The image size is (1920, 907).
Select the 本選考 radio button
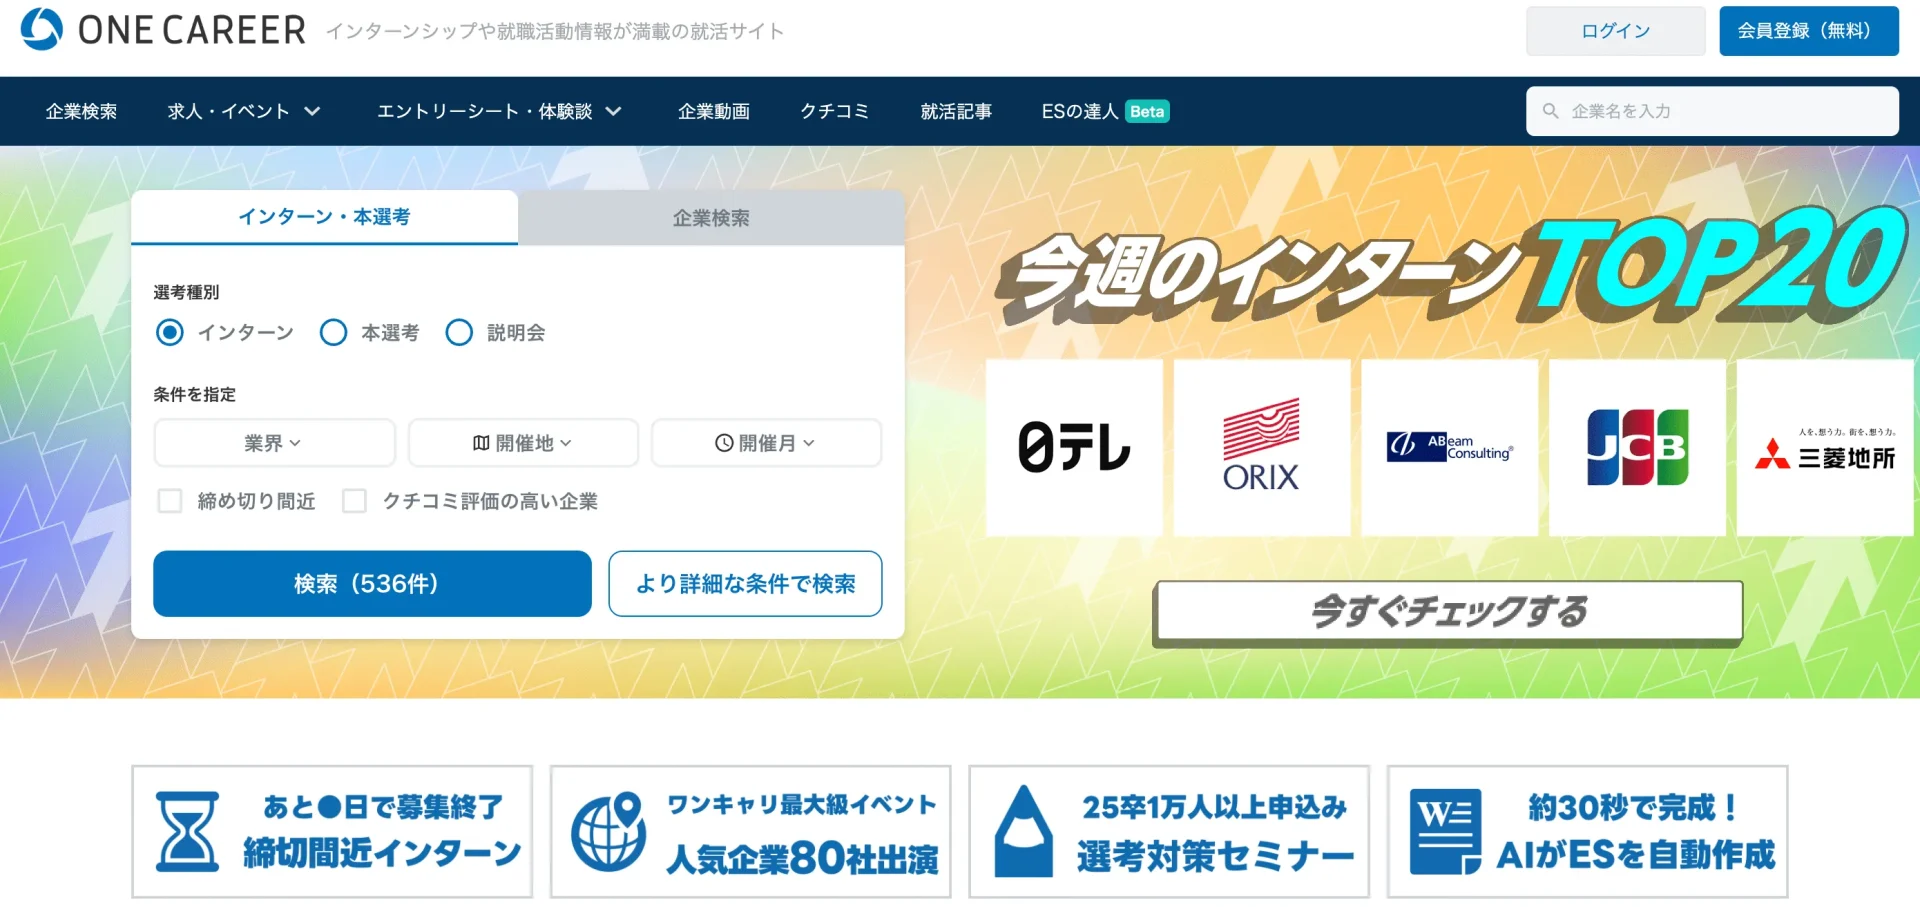pos(333,332)
